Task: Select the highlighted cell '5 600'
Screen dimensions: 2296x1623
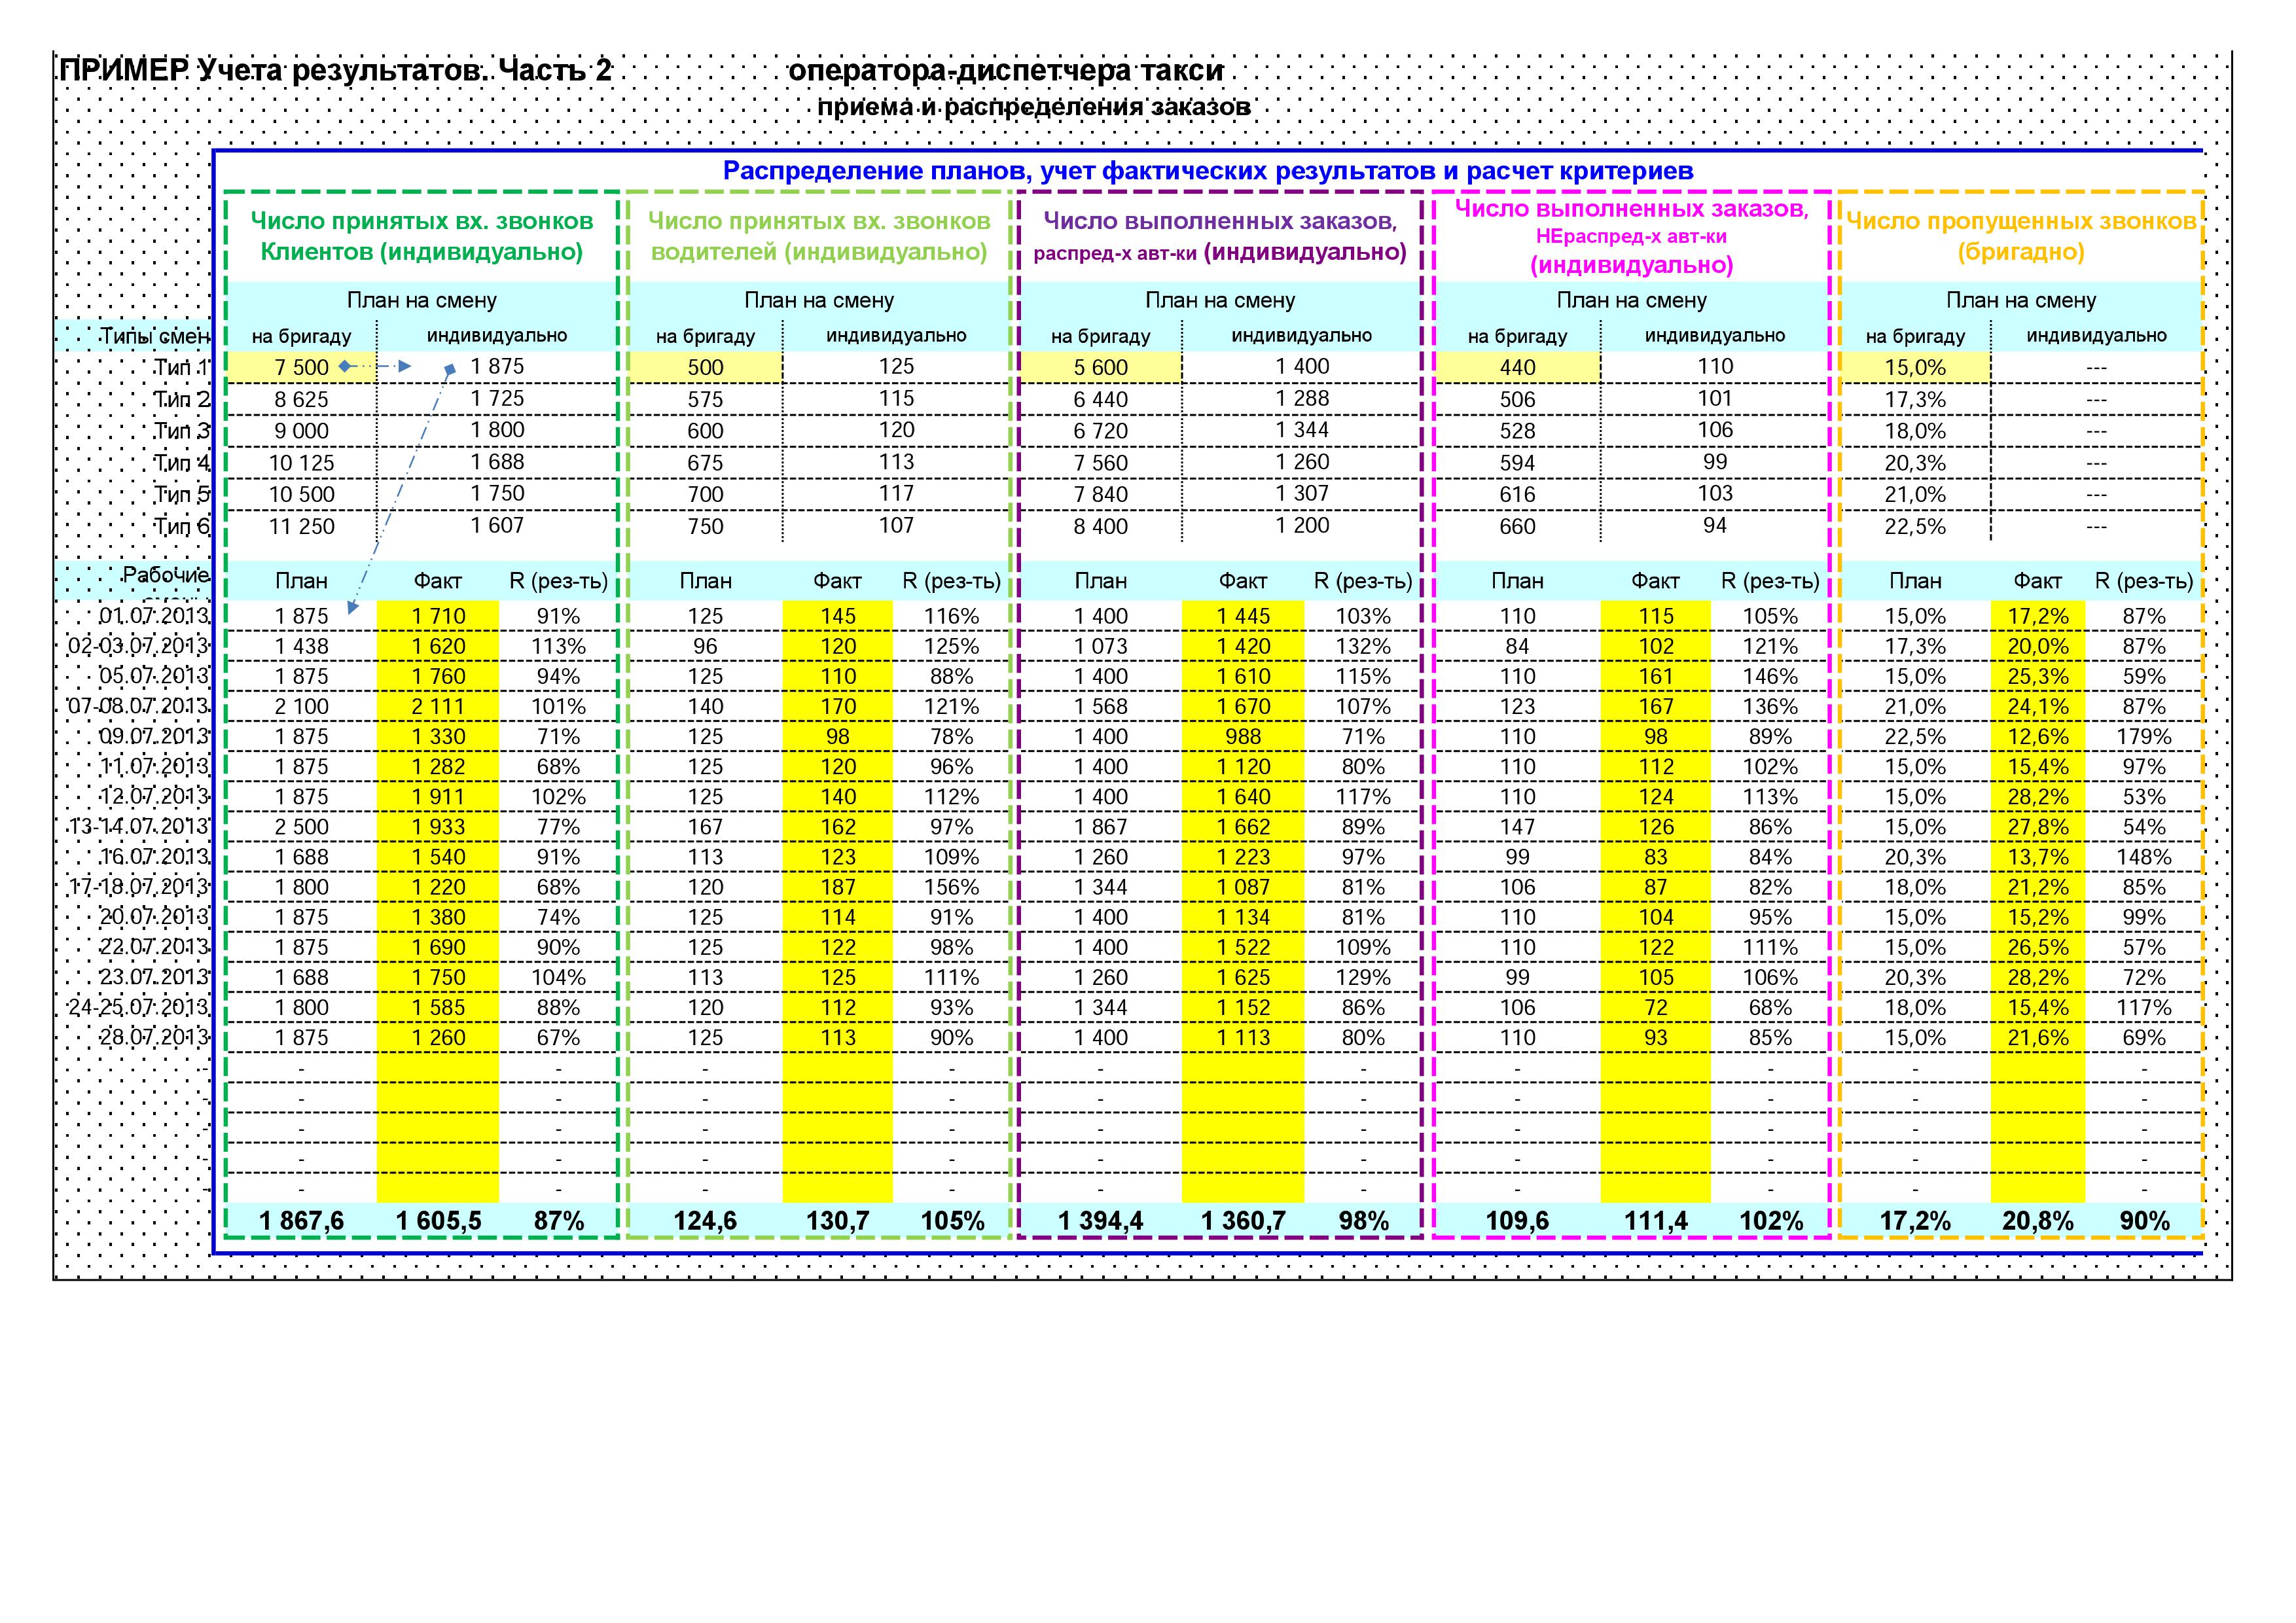Action: [1101, 367]
